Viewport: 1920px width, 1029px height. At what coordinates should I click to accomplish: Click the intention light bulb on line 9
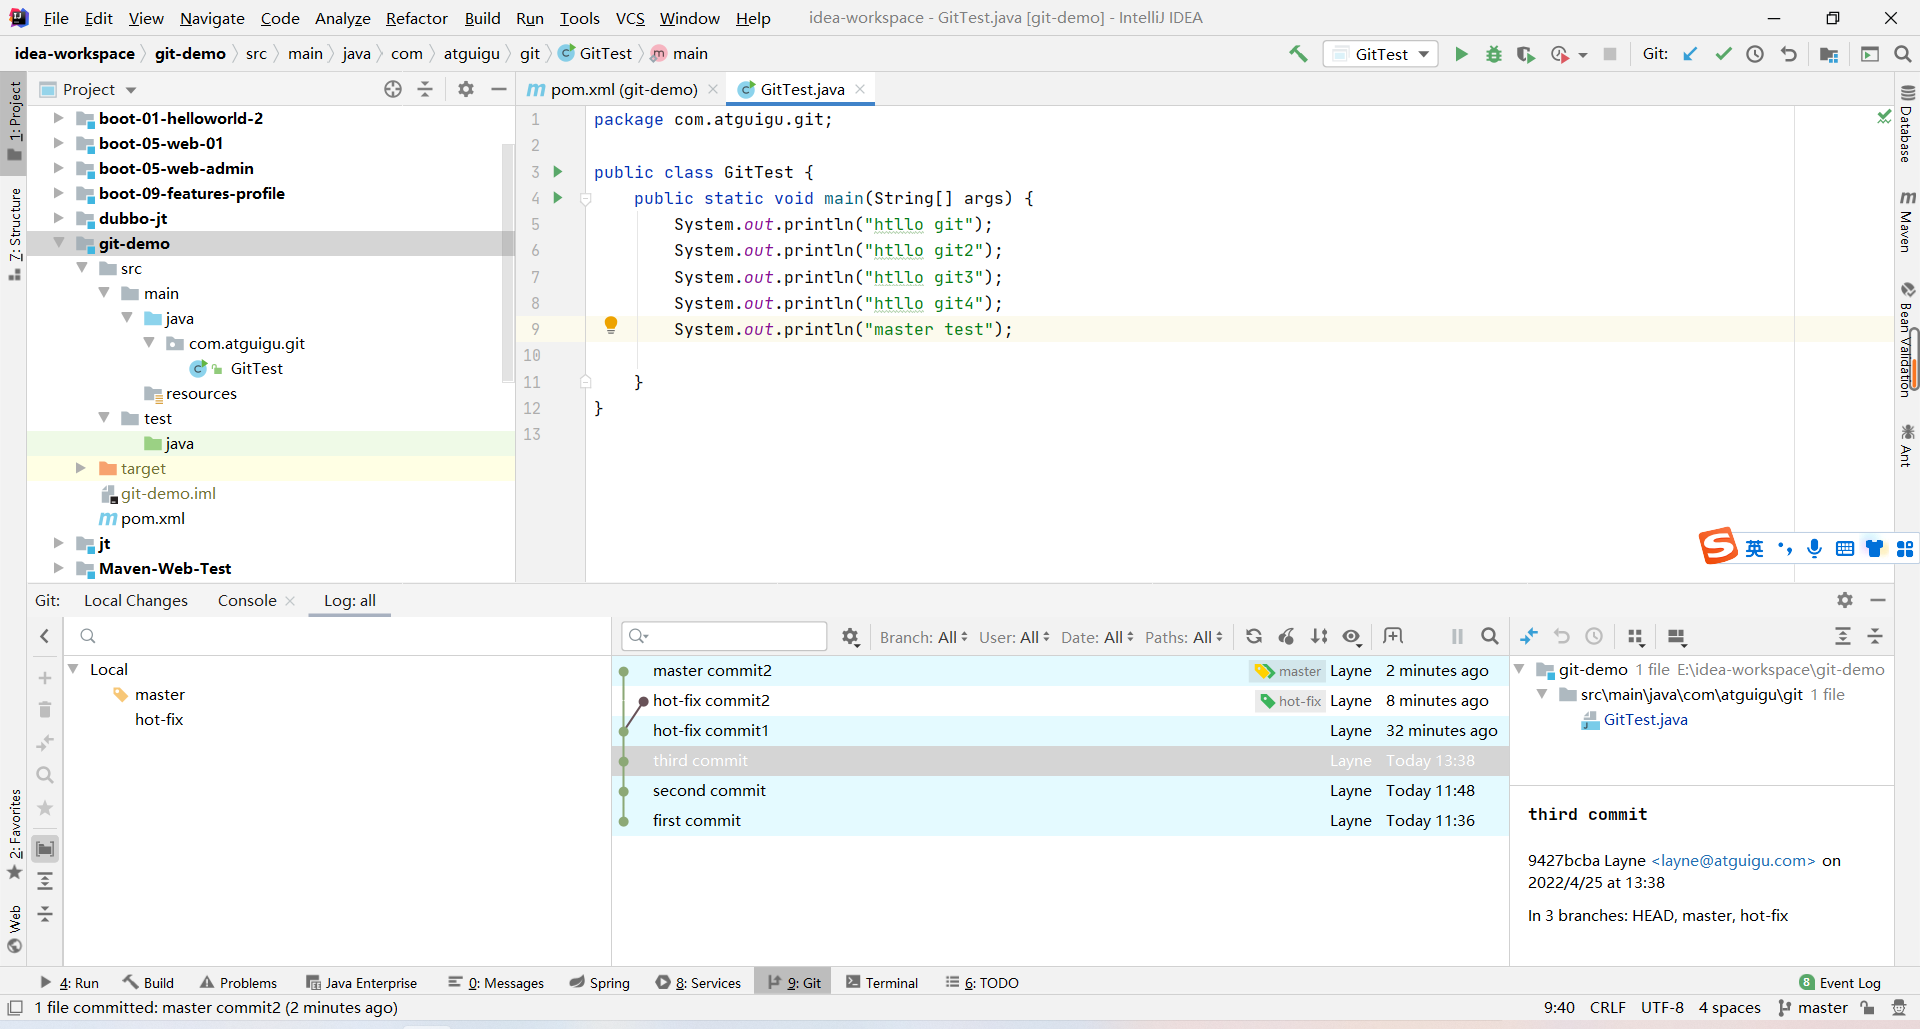(611, 325)
